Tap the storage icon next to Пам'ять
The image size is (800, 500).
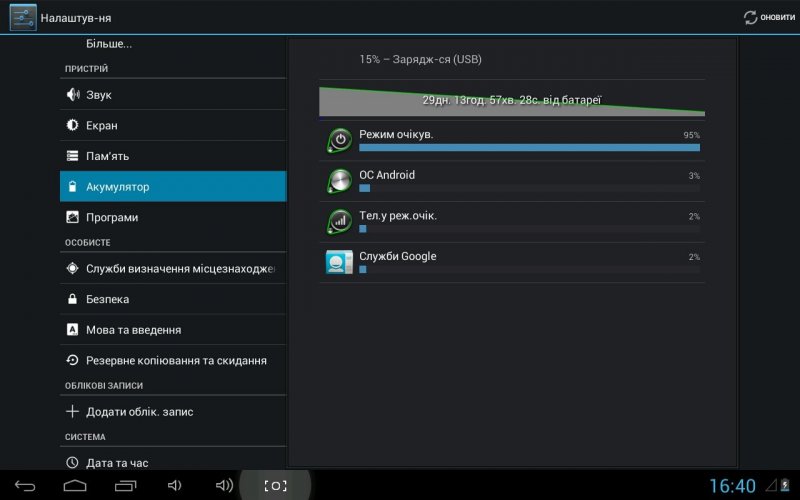pyautogui.click(x=72, y=156)
